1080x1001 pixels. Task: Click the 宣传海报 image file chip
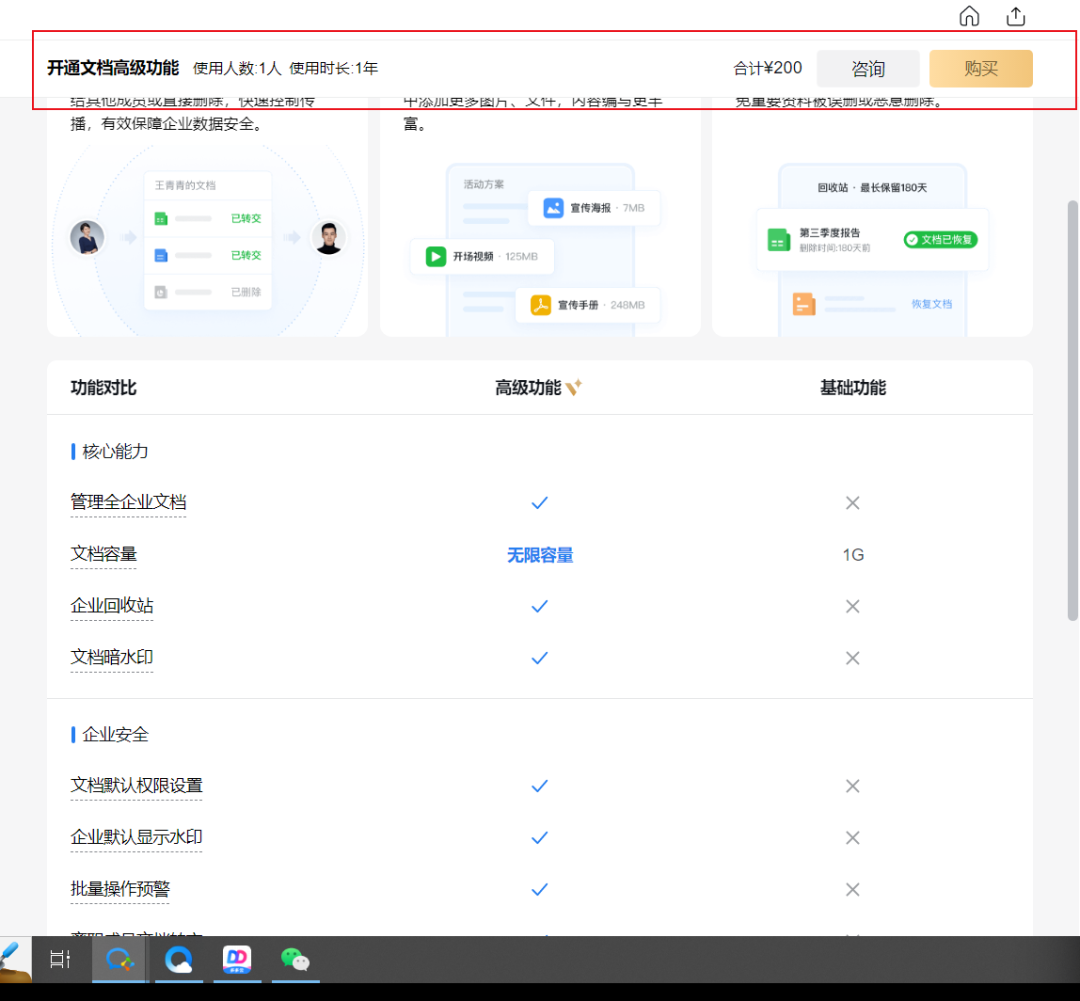coord(594,207)
